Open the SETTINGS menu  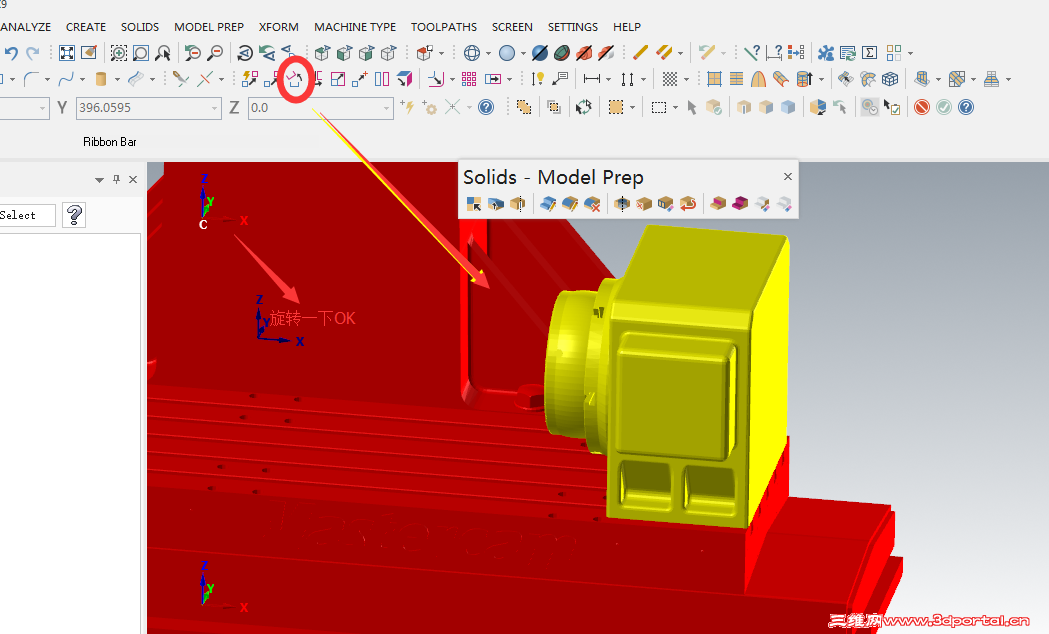(x=573, y=27)
